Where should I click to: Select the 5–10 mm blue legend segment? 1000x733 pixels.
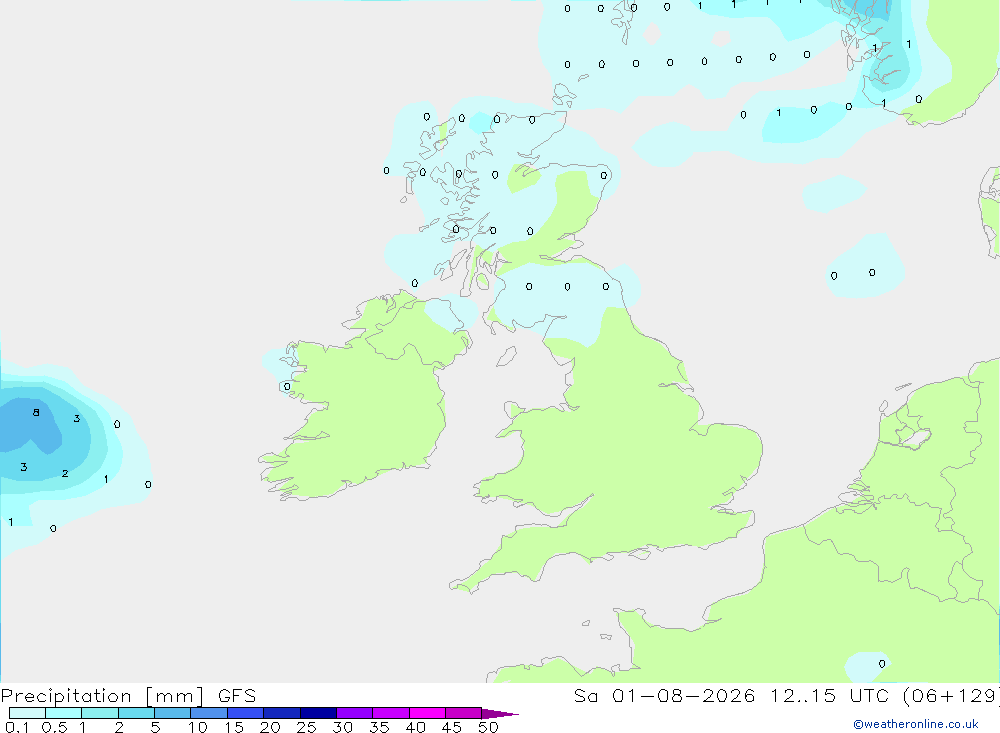point(172,713)
